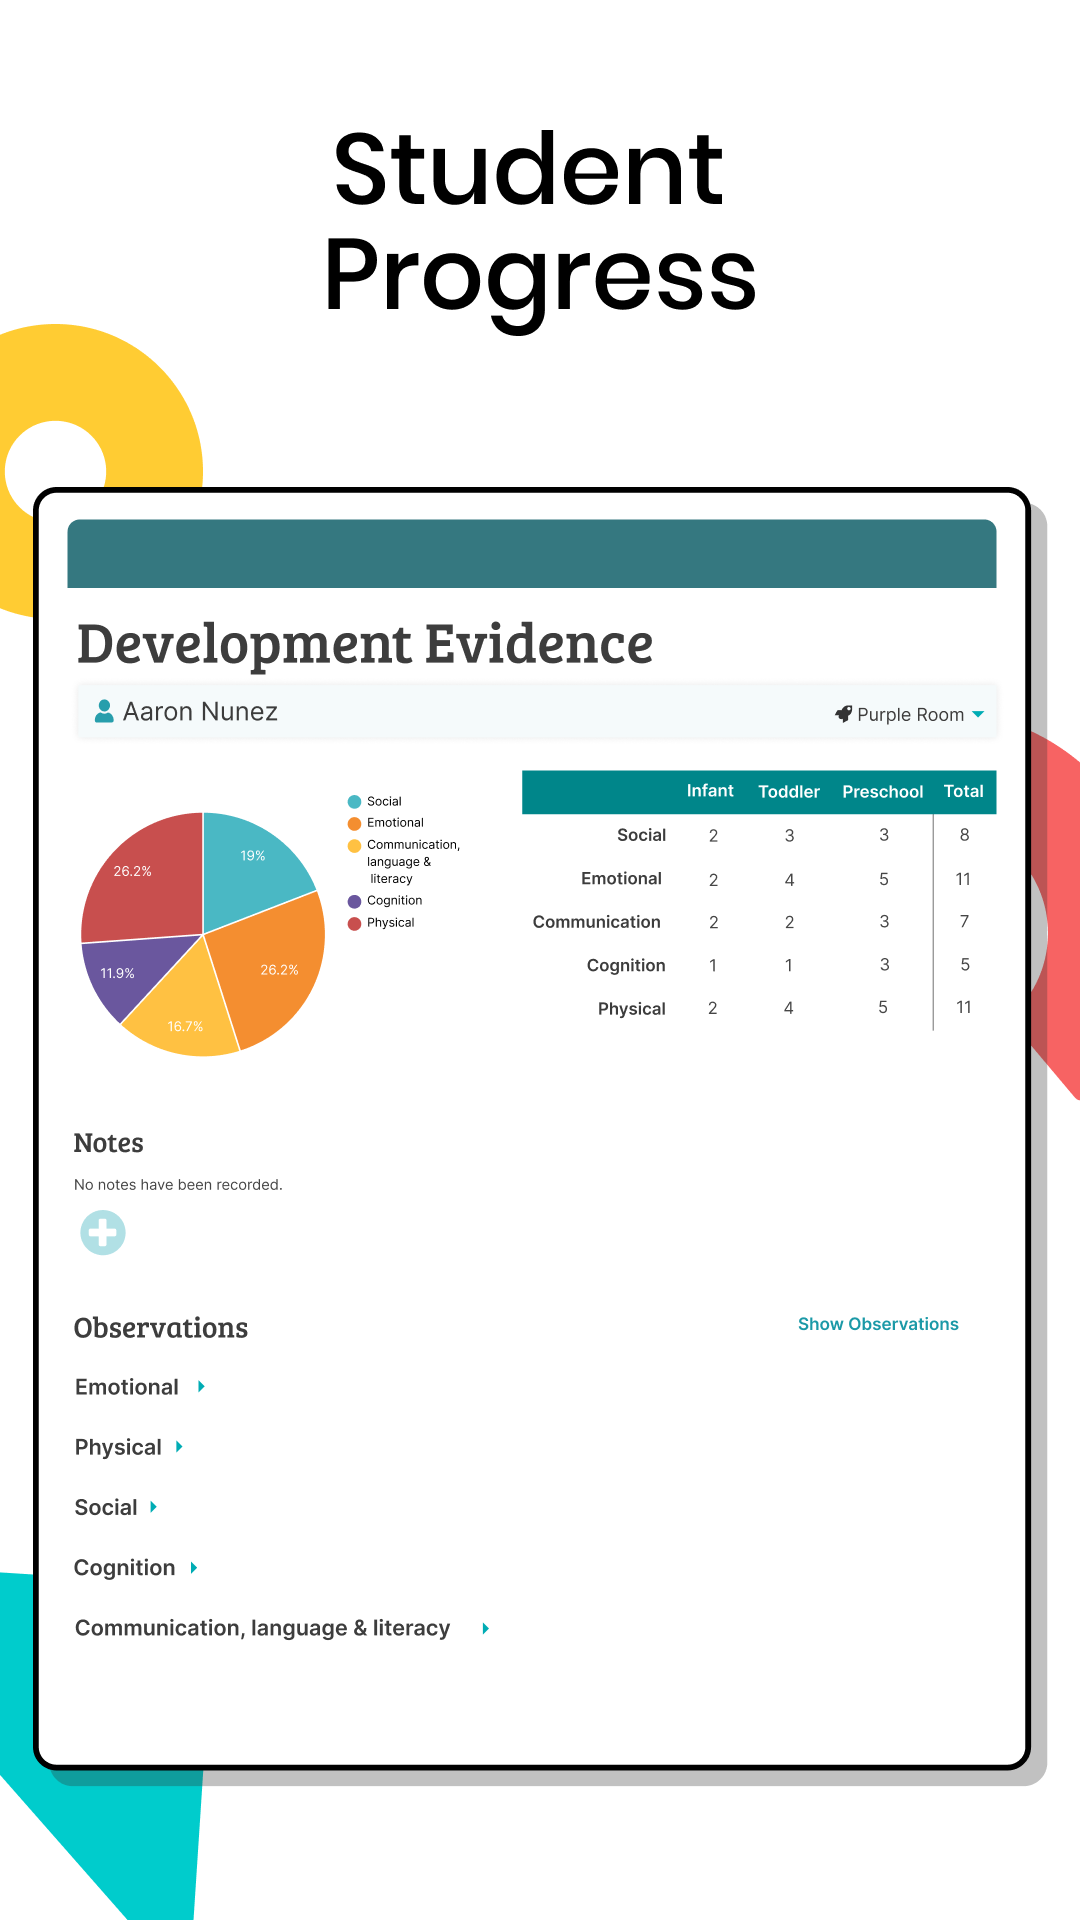
Task: Click the Social legend color dot
Action: 354,801
